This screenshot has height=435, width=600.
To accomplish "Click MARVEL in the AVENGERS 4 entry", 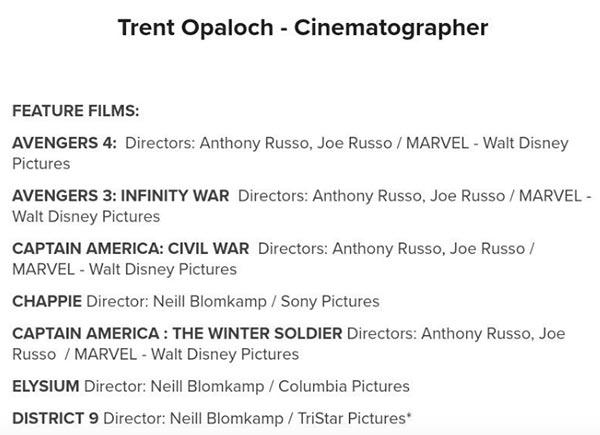I will tap(437, 143).
